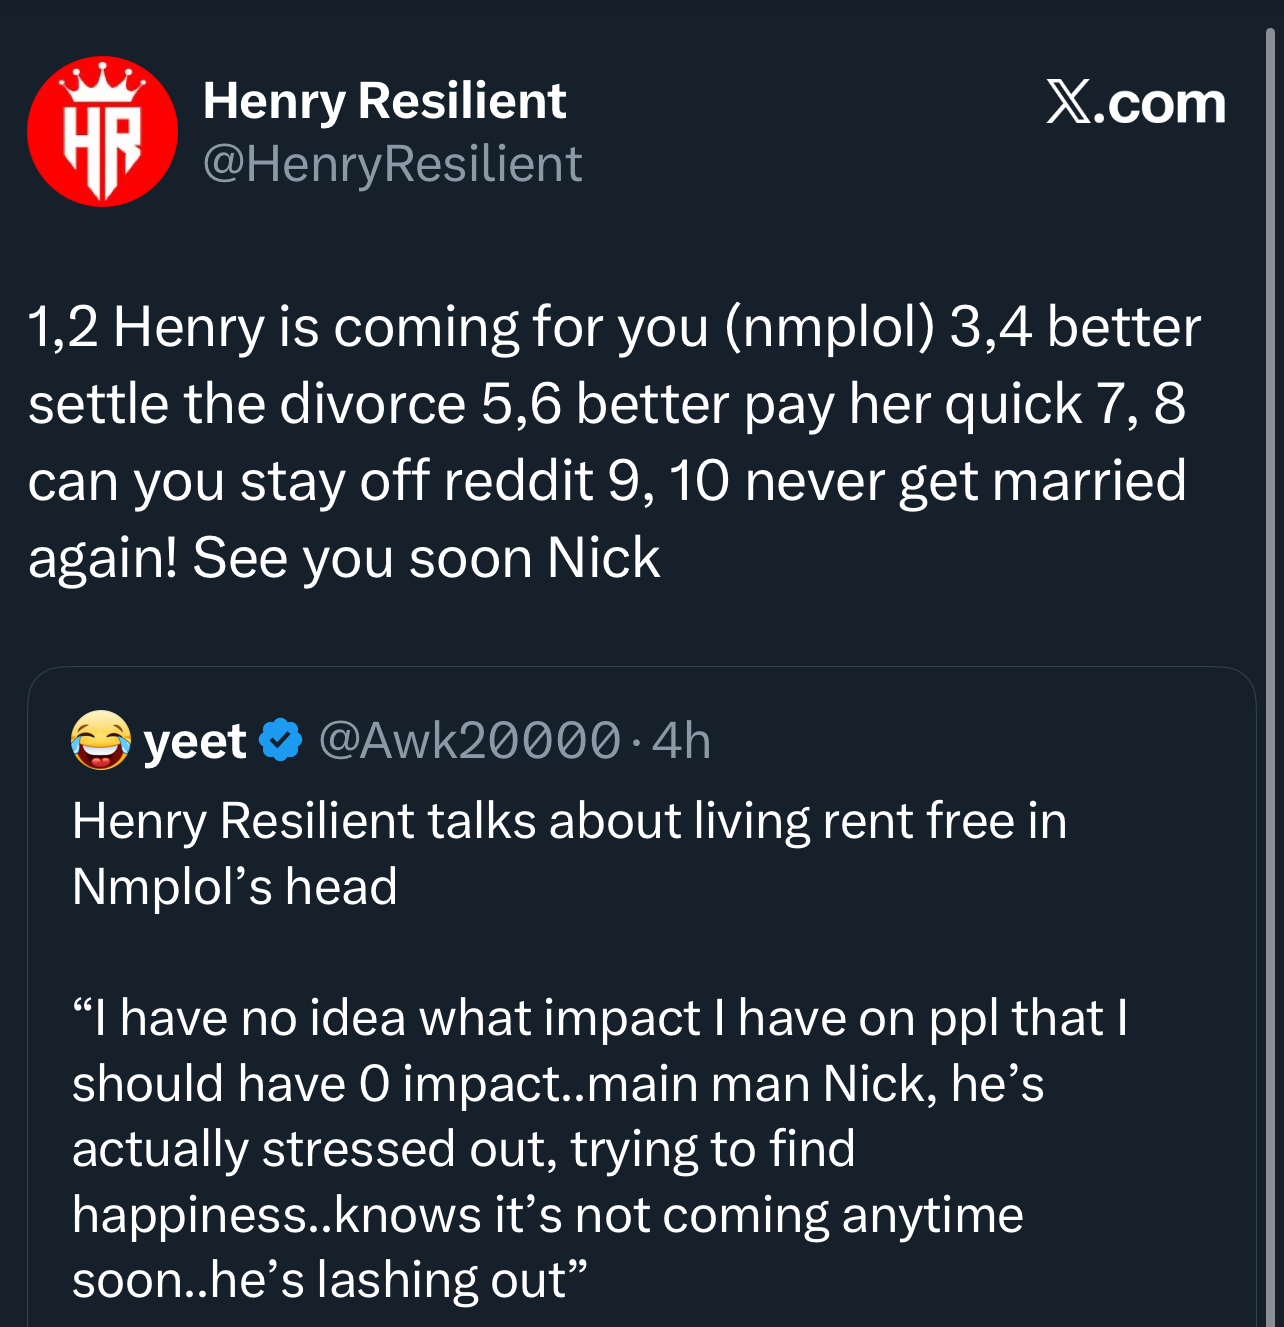Open the @Awk20000 handle
Image resolution: width=1284 pixels, height=1327 pixels.
469,741
